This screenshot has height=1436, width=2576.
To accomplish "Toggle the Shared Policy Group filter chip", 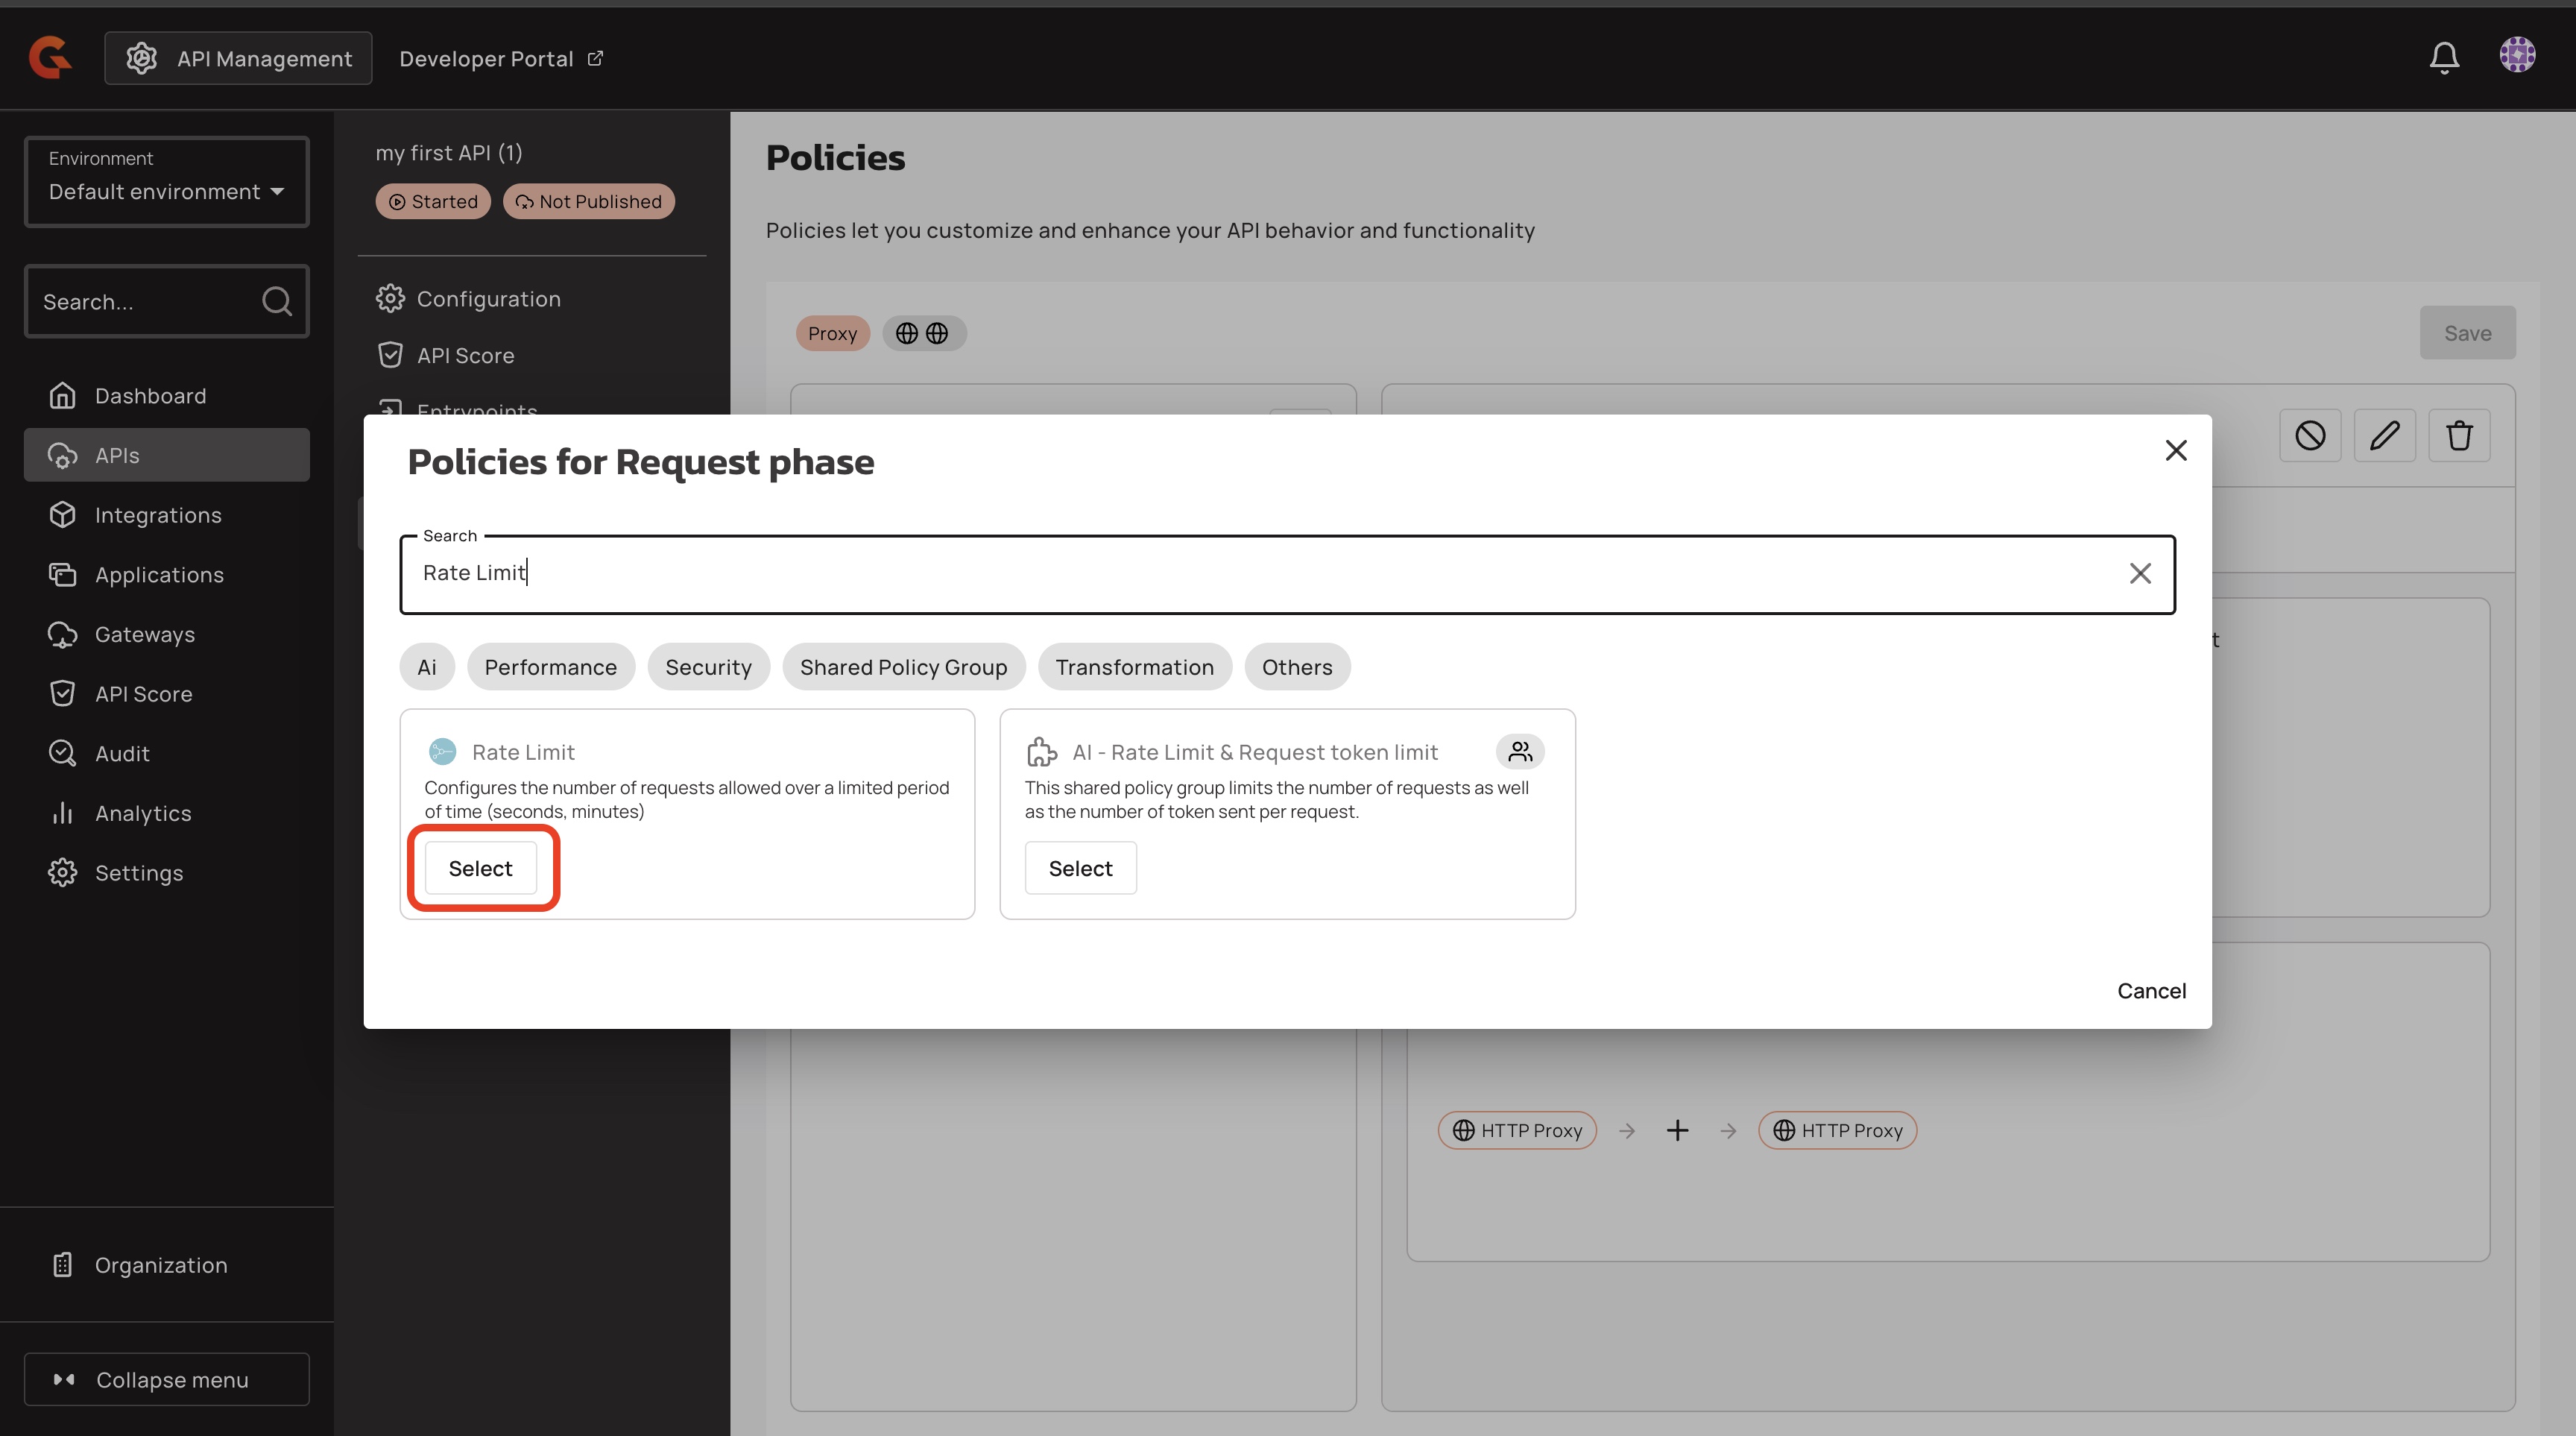I will [902, 667].
